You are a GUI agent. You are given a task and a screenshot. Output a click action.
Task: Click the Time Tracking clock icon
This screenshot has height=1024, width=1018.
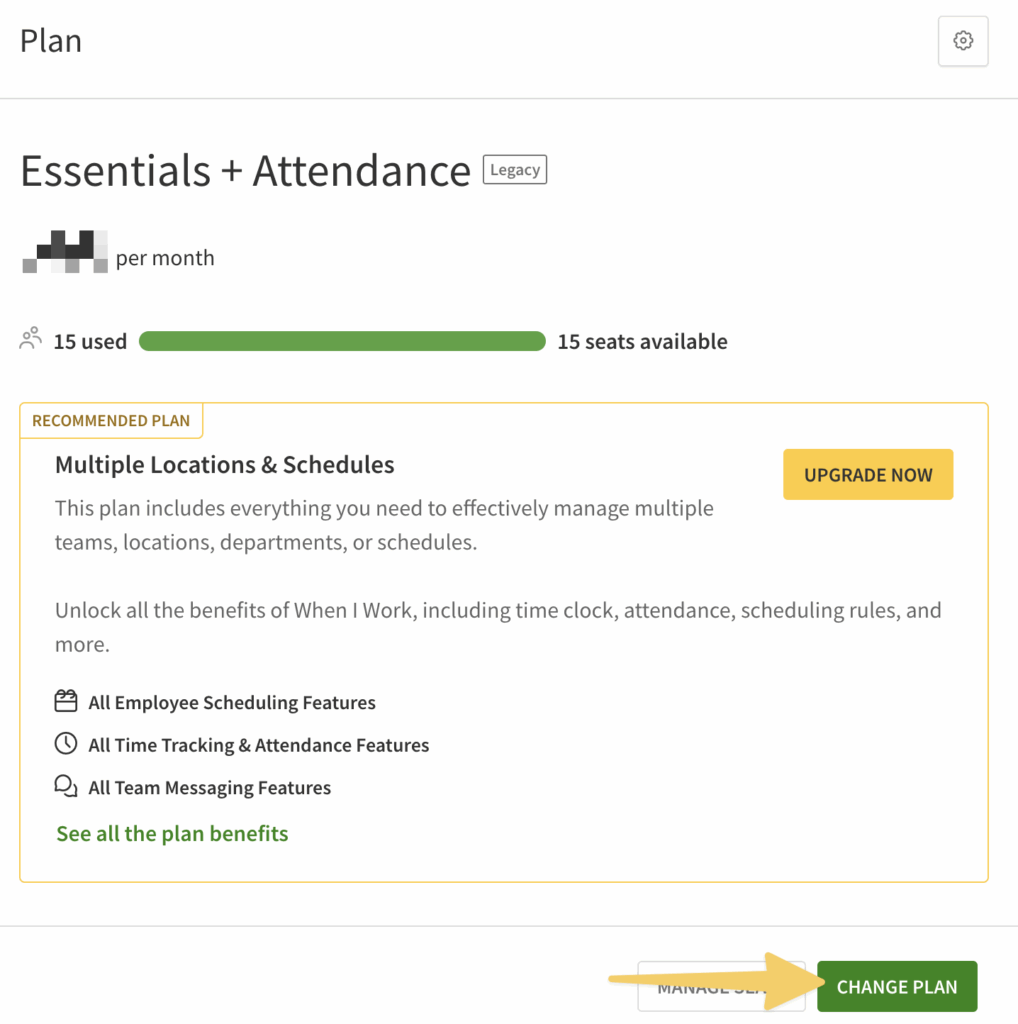66,744
